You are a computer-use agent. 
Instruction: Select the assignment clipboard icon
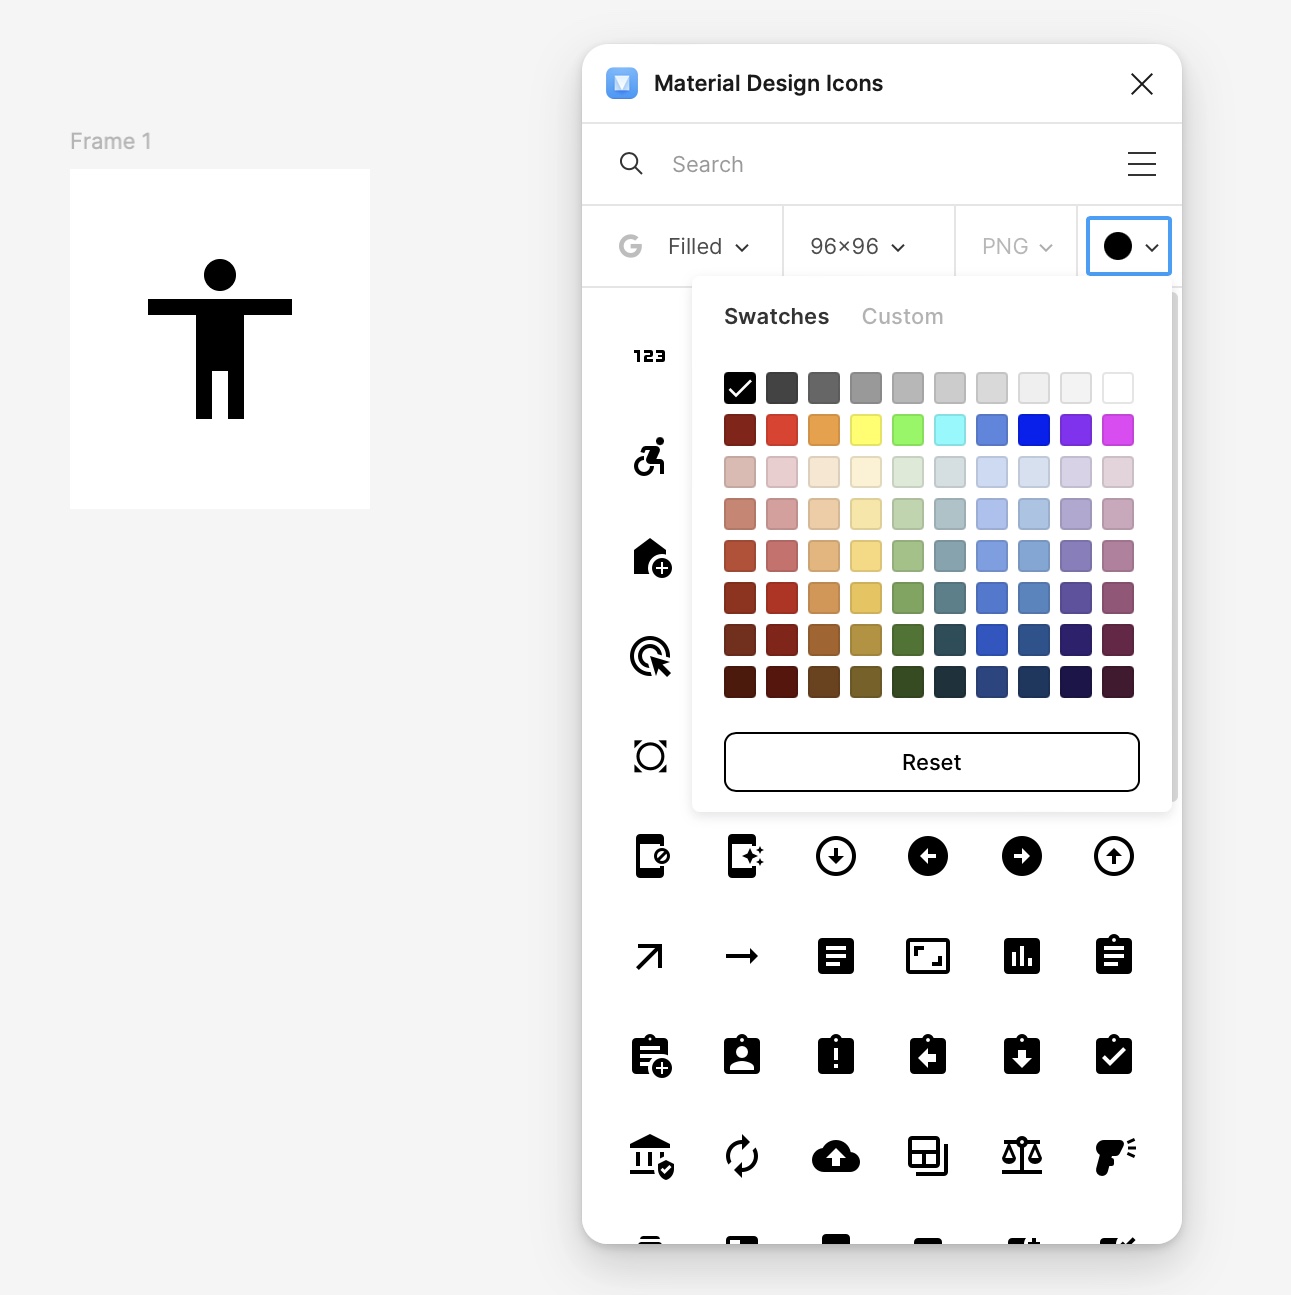click(1114, 955)
